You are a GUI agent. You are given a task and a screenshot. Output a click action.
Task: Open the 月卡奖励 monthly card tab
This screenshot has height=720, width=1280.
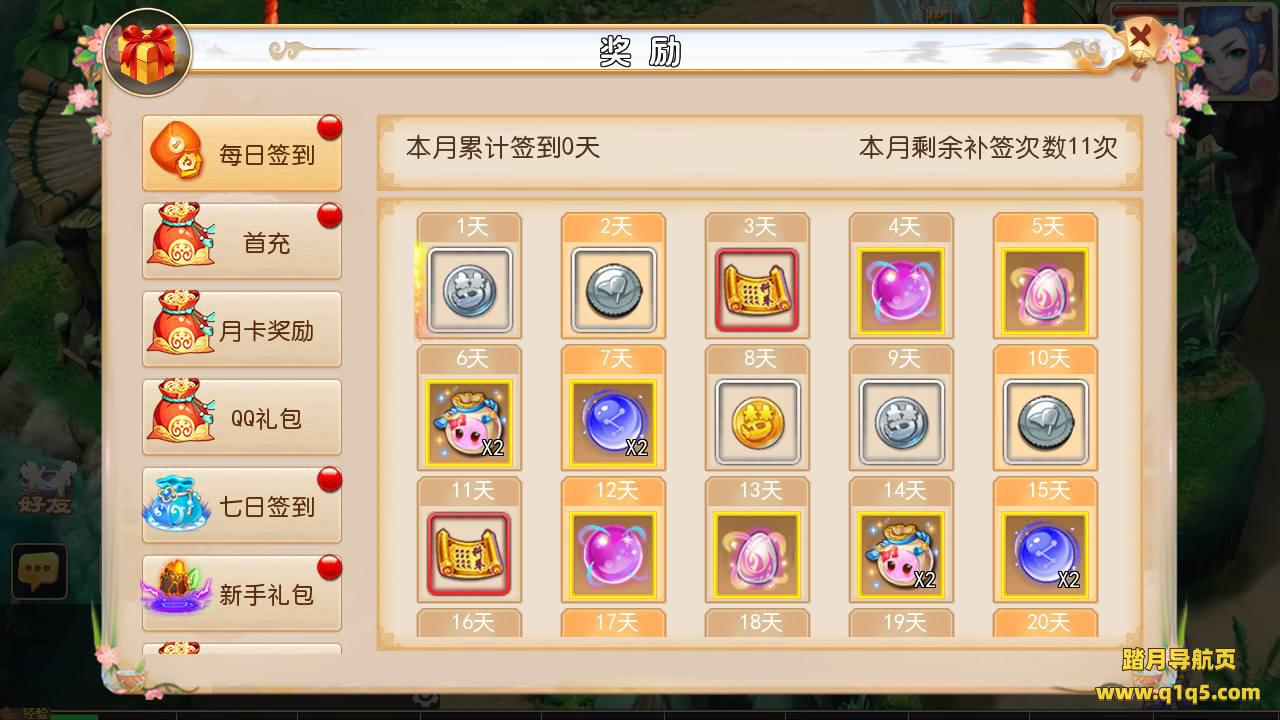pos(242,330)
